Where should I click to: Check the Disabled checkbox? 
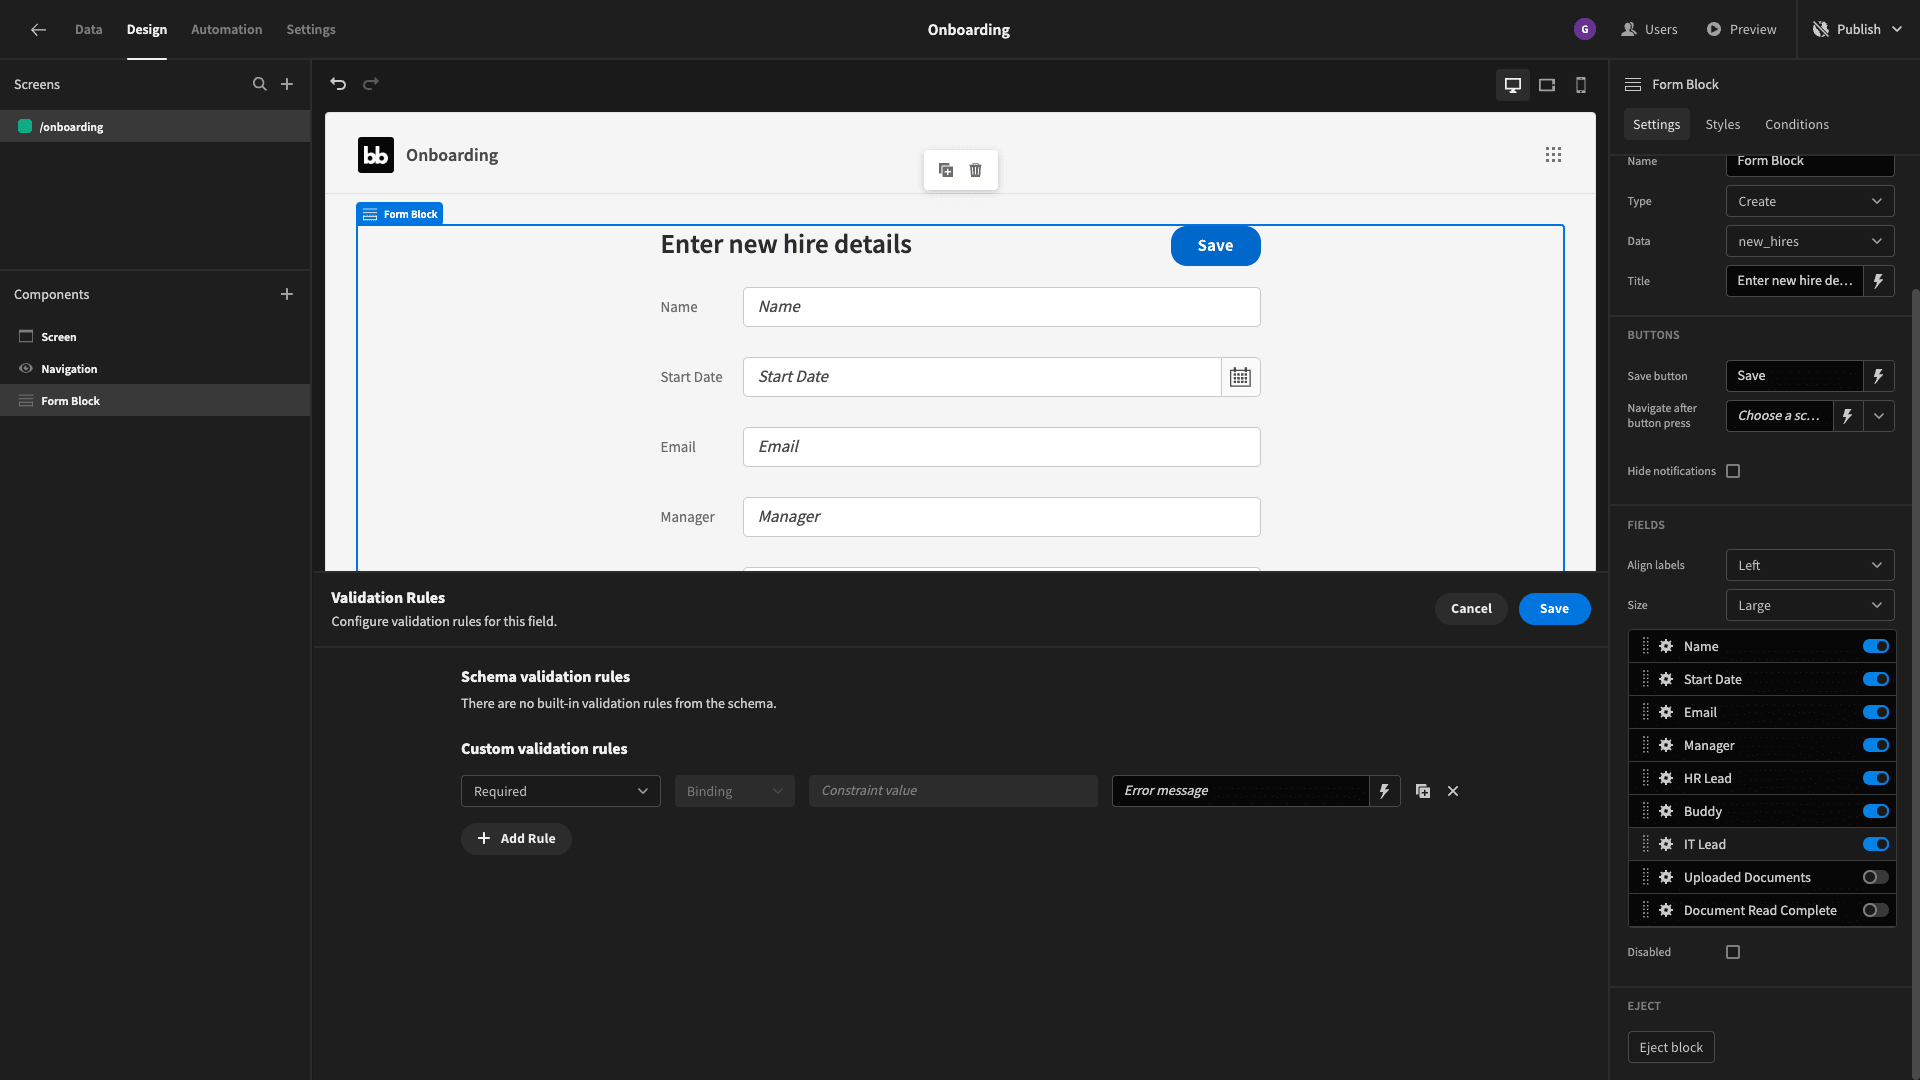[1733, 953]
